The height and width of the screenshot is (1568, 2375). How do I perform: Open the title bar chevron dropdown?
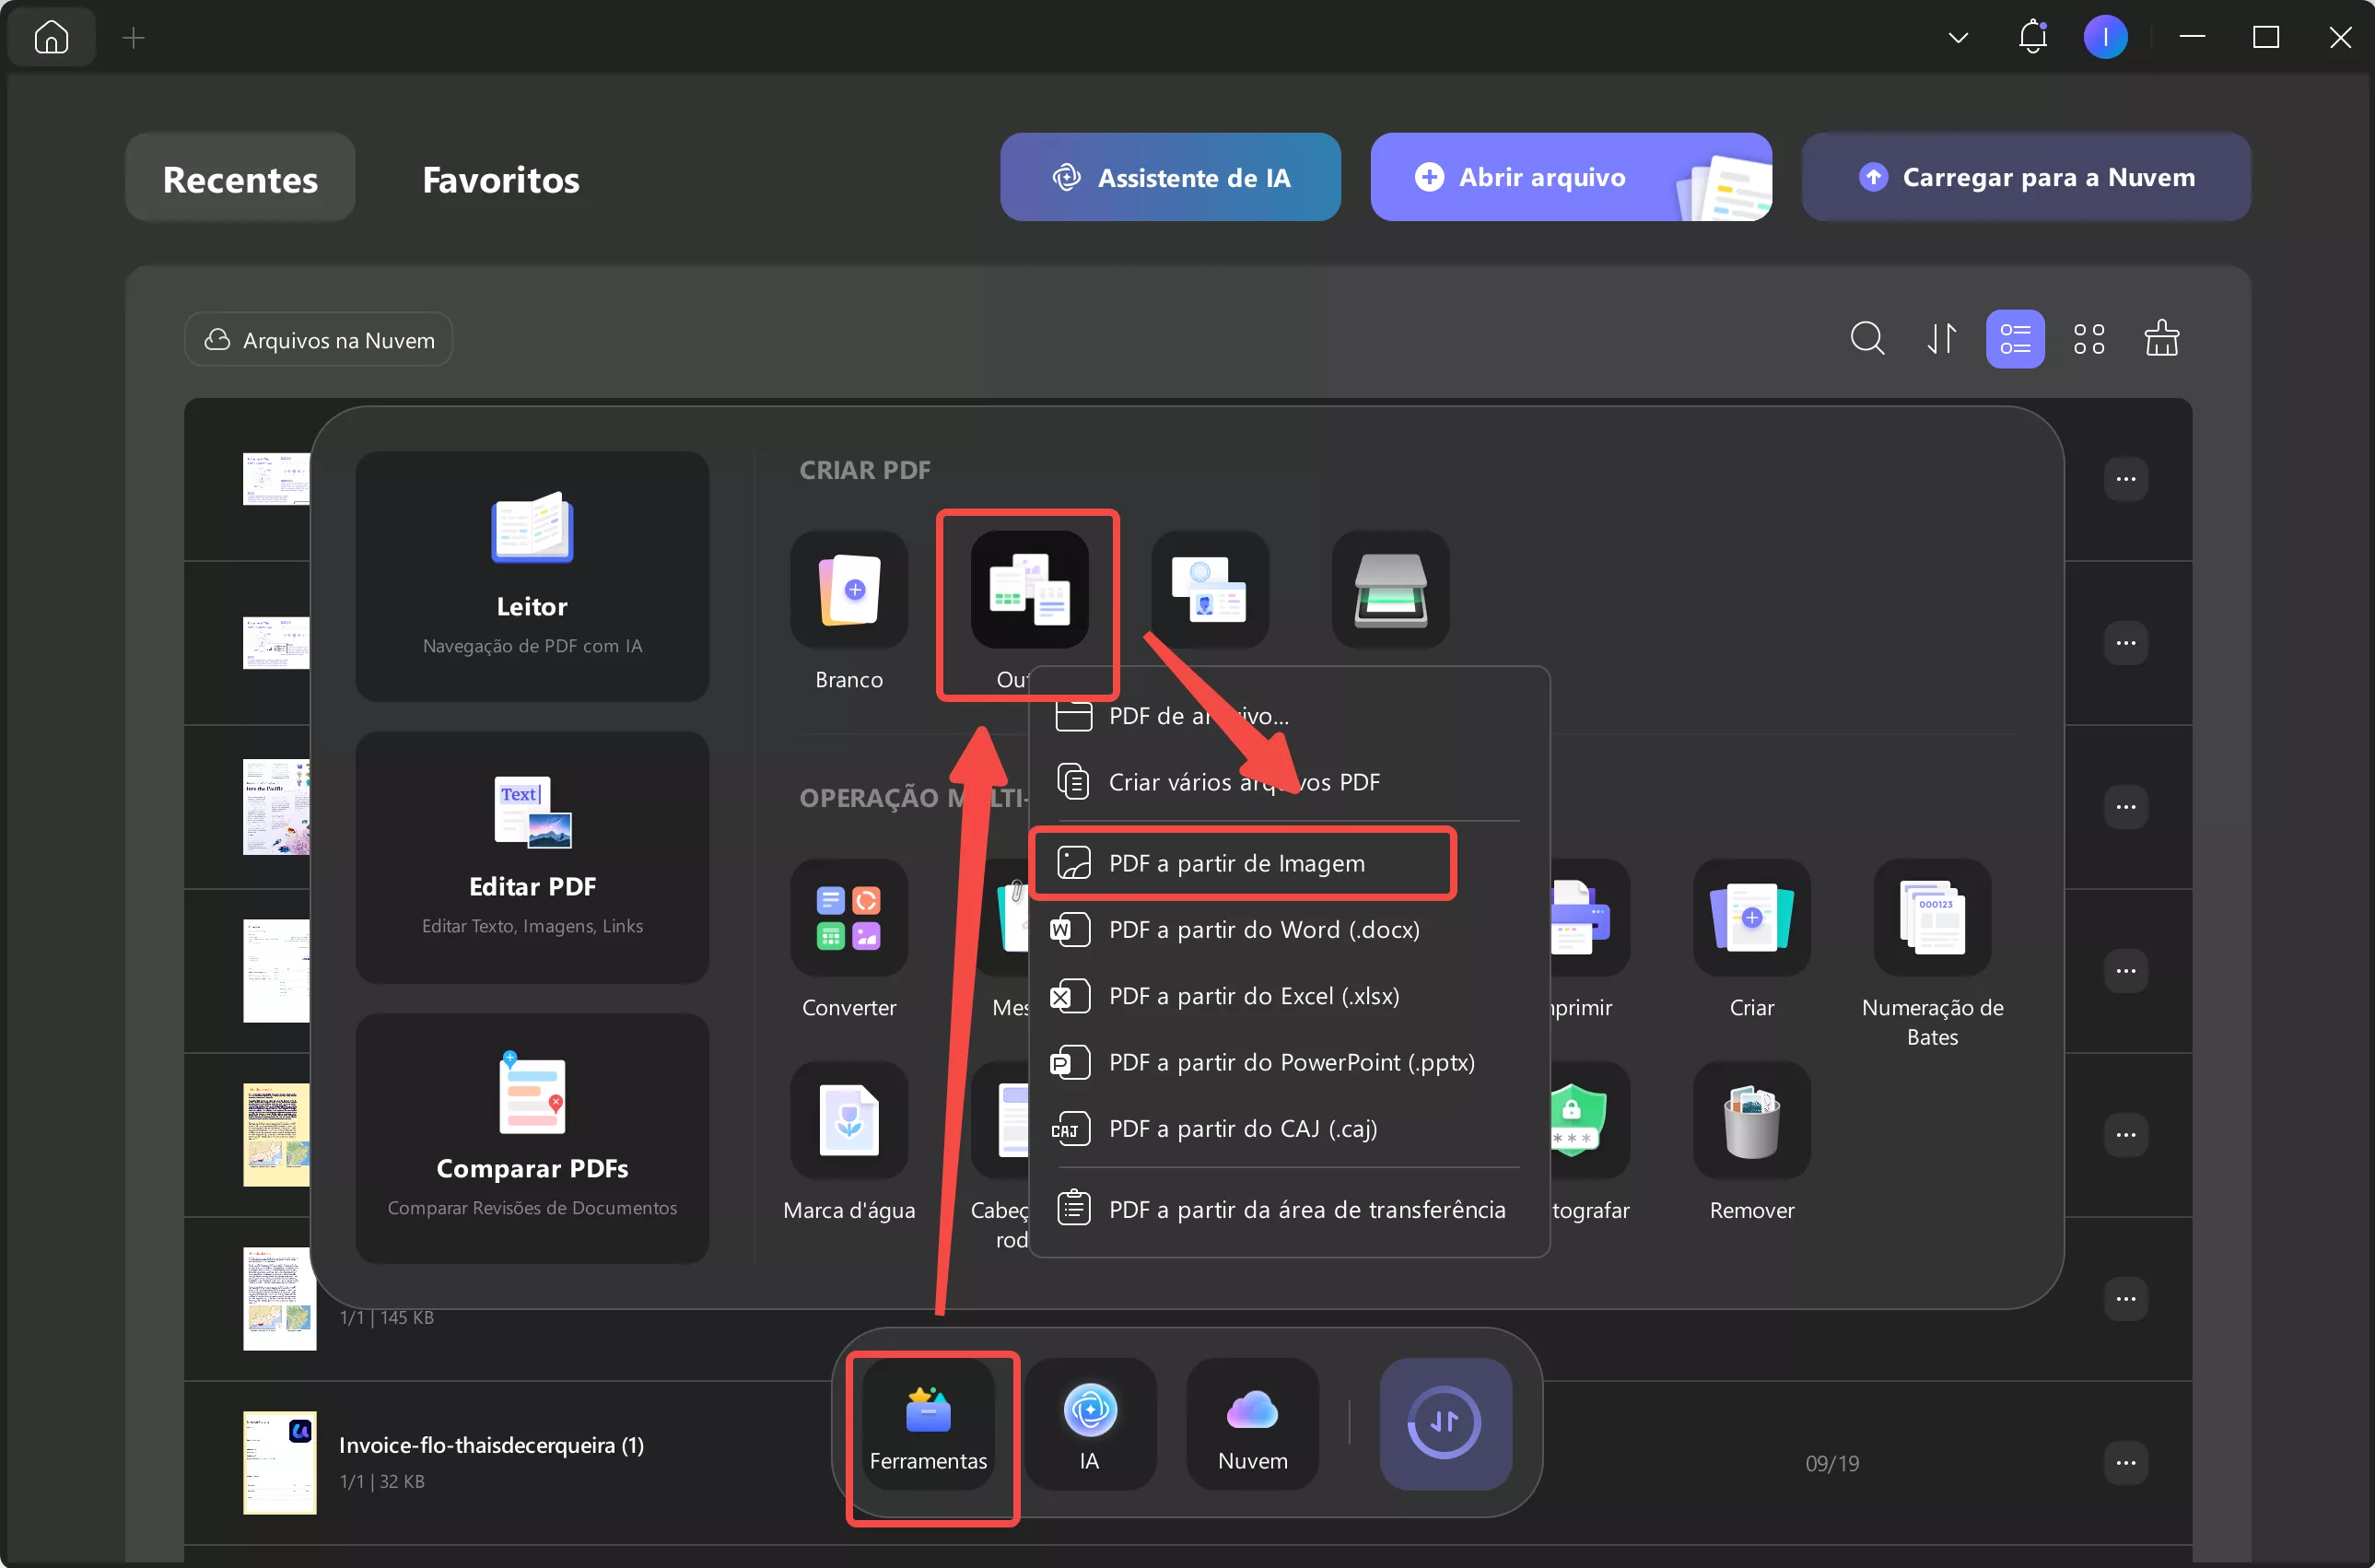point(1957,37)
